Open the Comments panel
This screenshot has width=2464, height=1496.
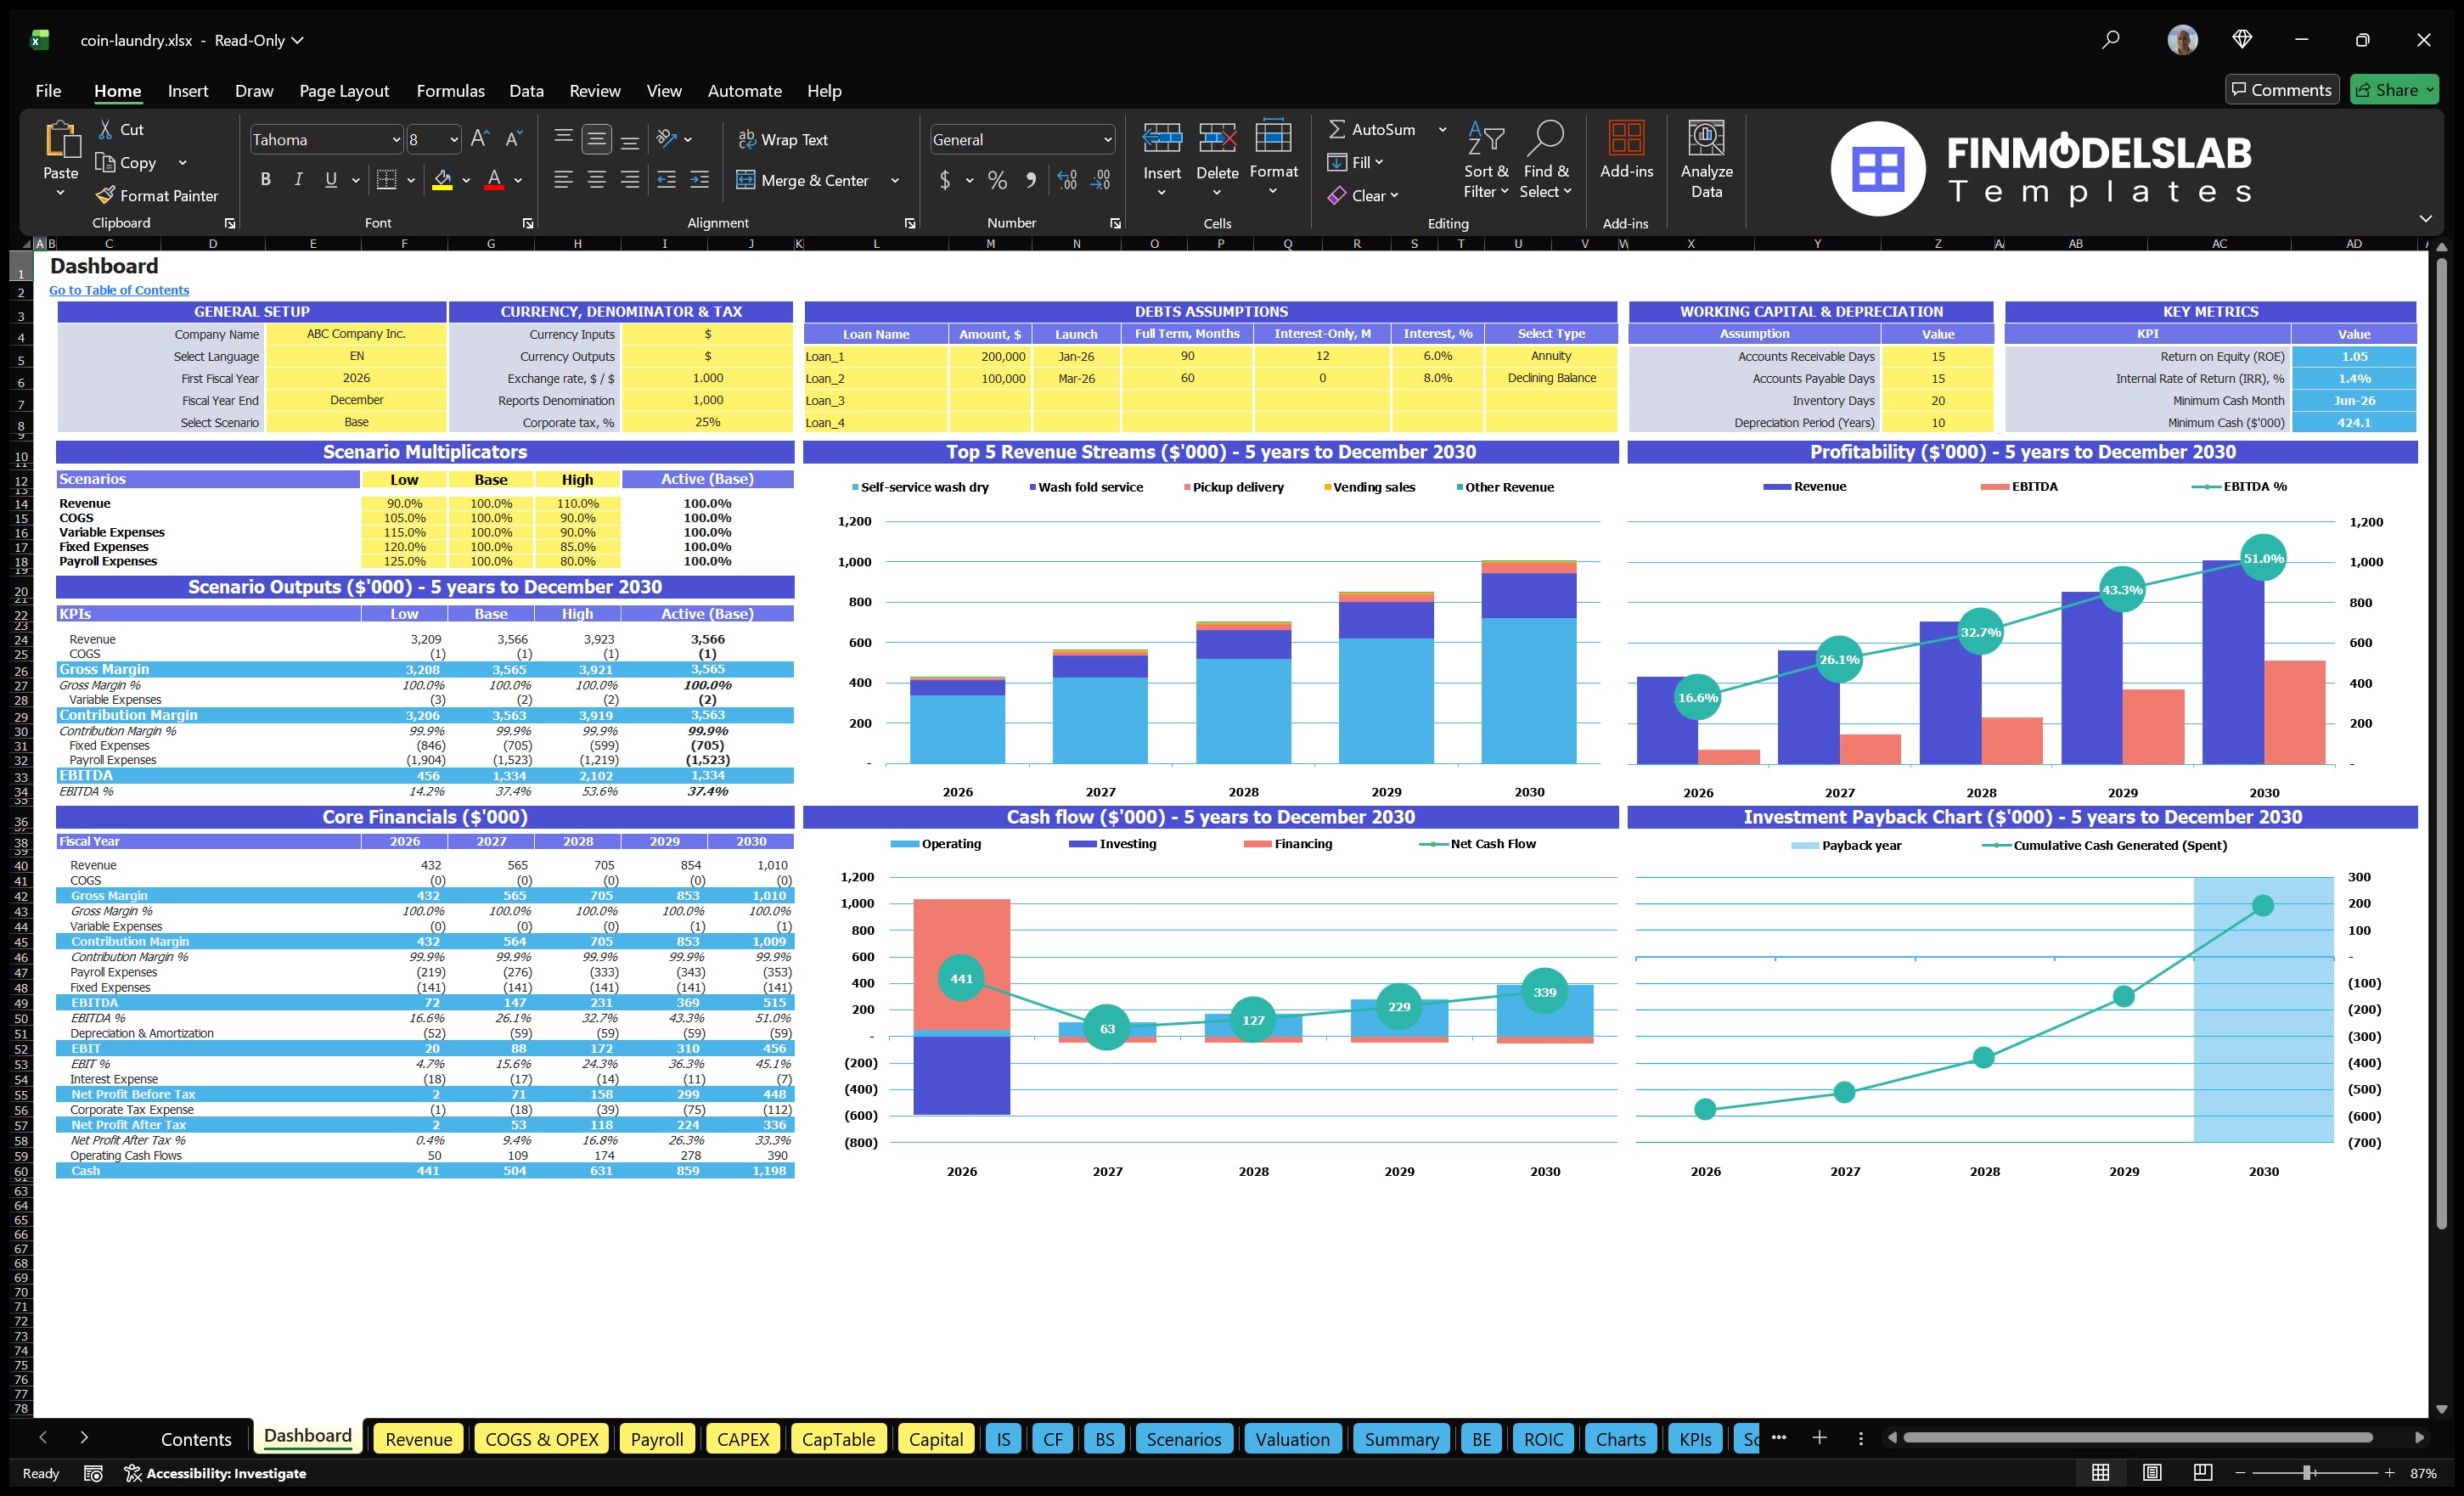pyautogui.click(x=2282, y=89)
